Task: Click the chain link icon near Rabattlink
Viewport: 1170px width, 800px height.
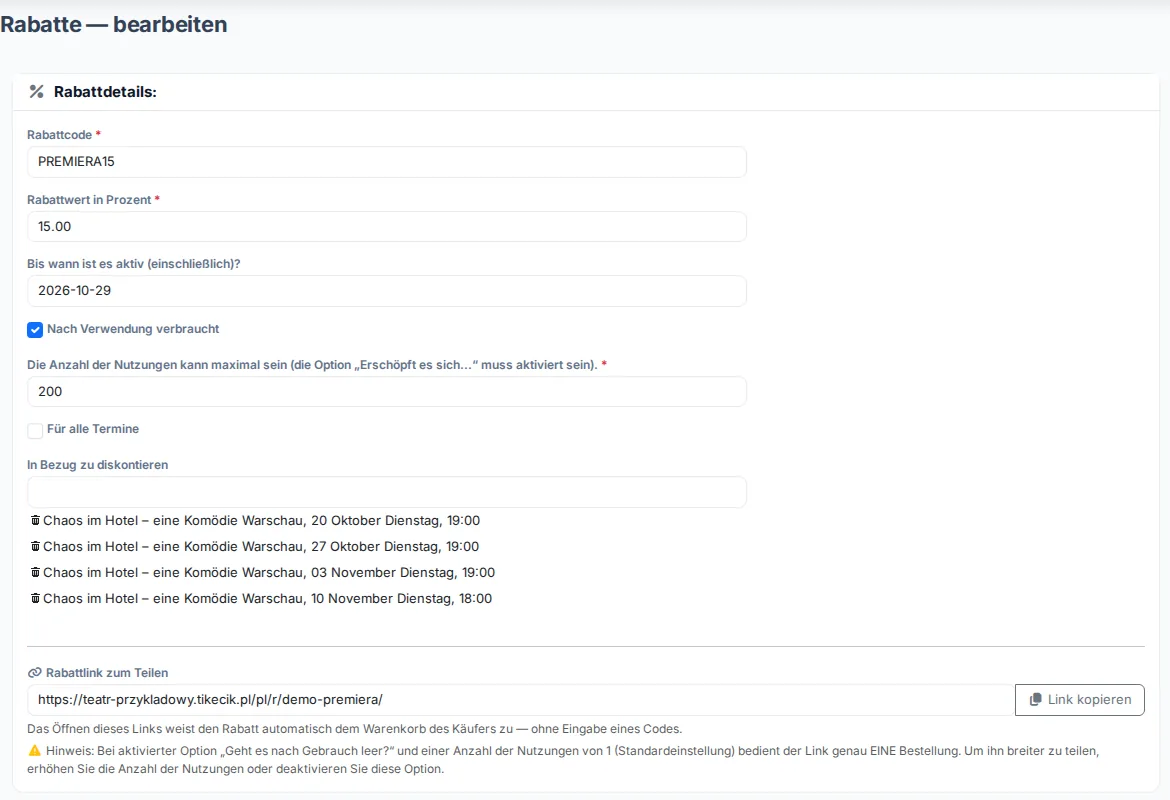Action: [x=34, y=673]
